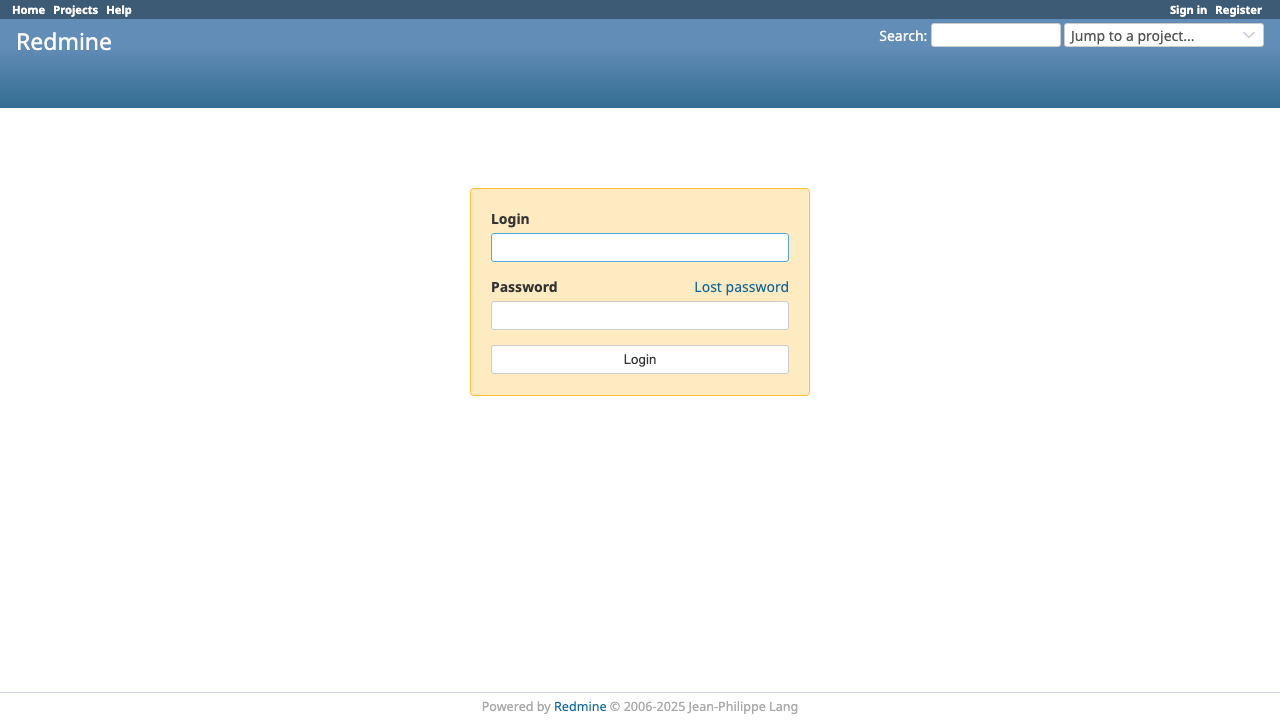
Task: Open the Help menu link
Action: point(119,10)
